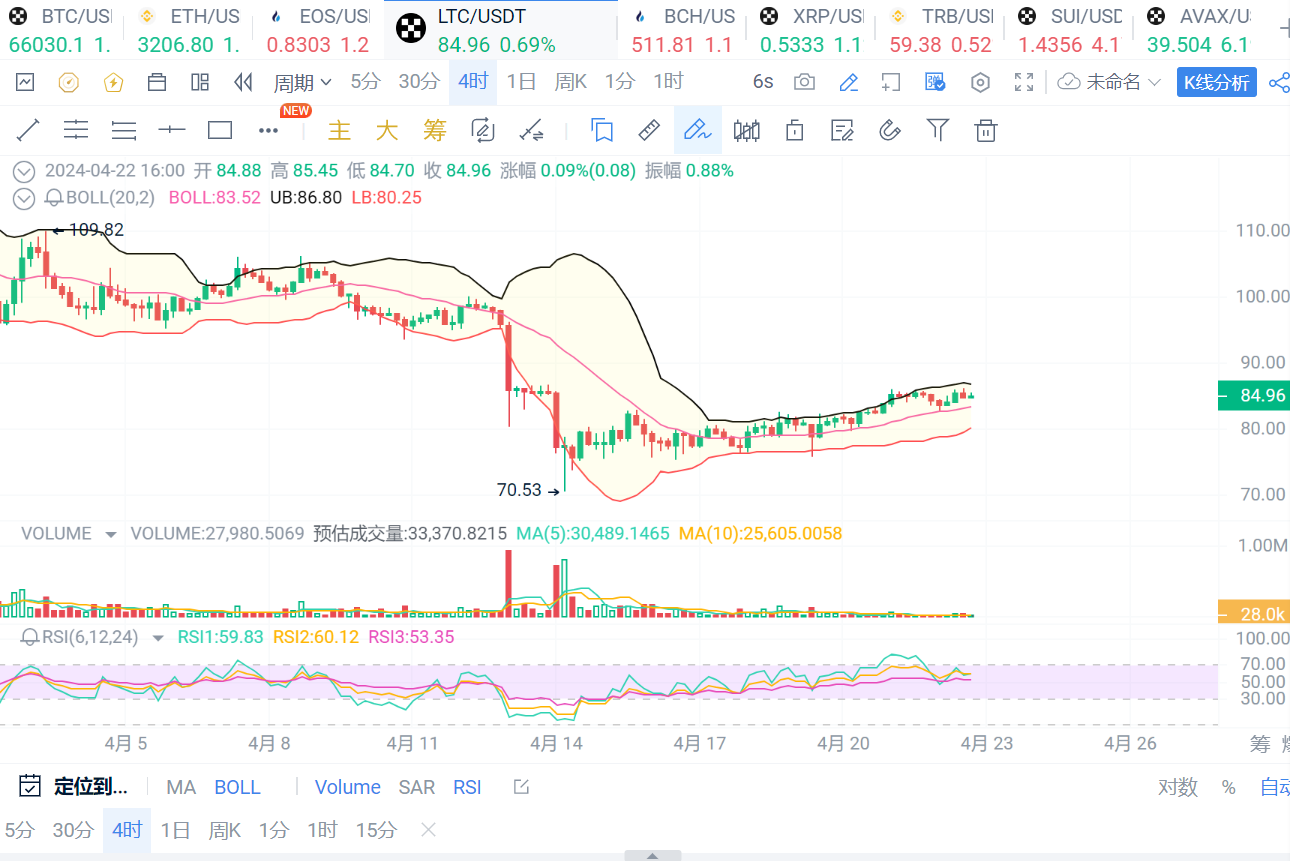
Task: Select the ruler measure tool
Action: (650, 130)
